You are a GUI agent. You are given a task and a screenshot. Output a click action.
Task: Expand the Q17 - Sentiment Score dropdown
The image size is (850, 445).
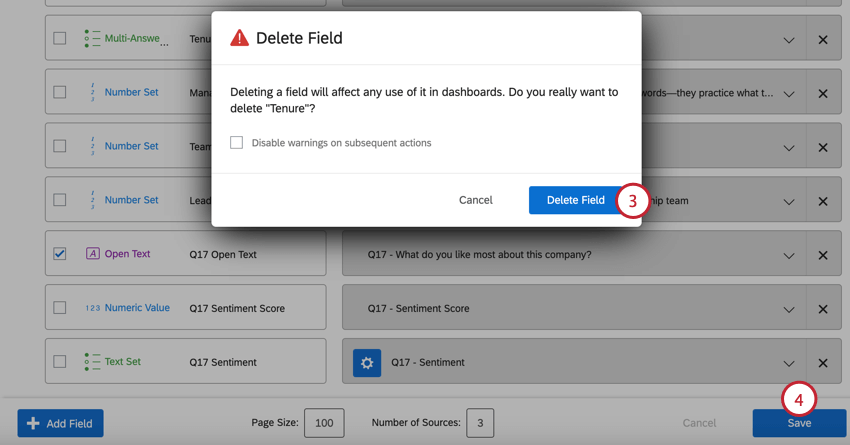pos(789,309)
